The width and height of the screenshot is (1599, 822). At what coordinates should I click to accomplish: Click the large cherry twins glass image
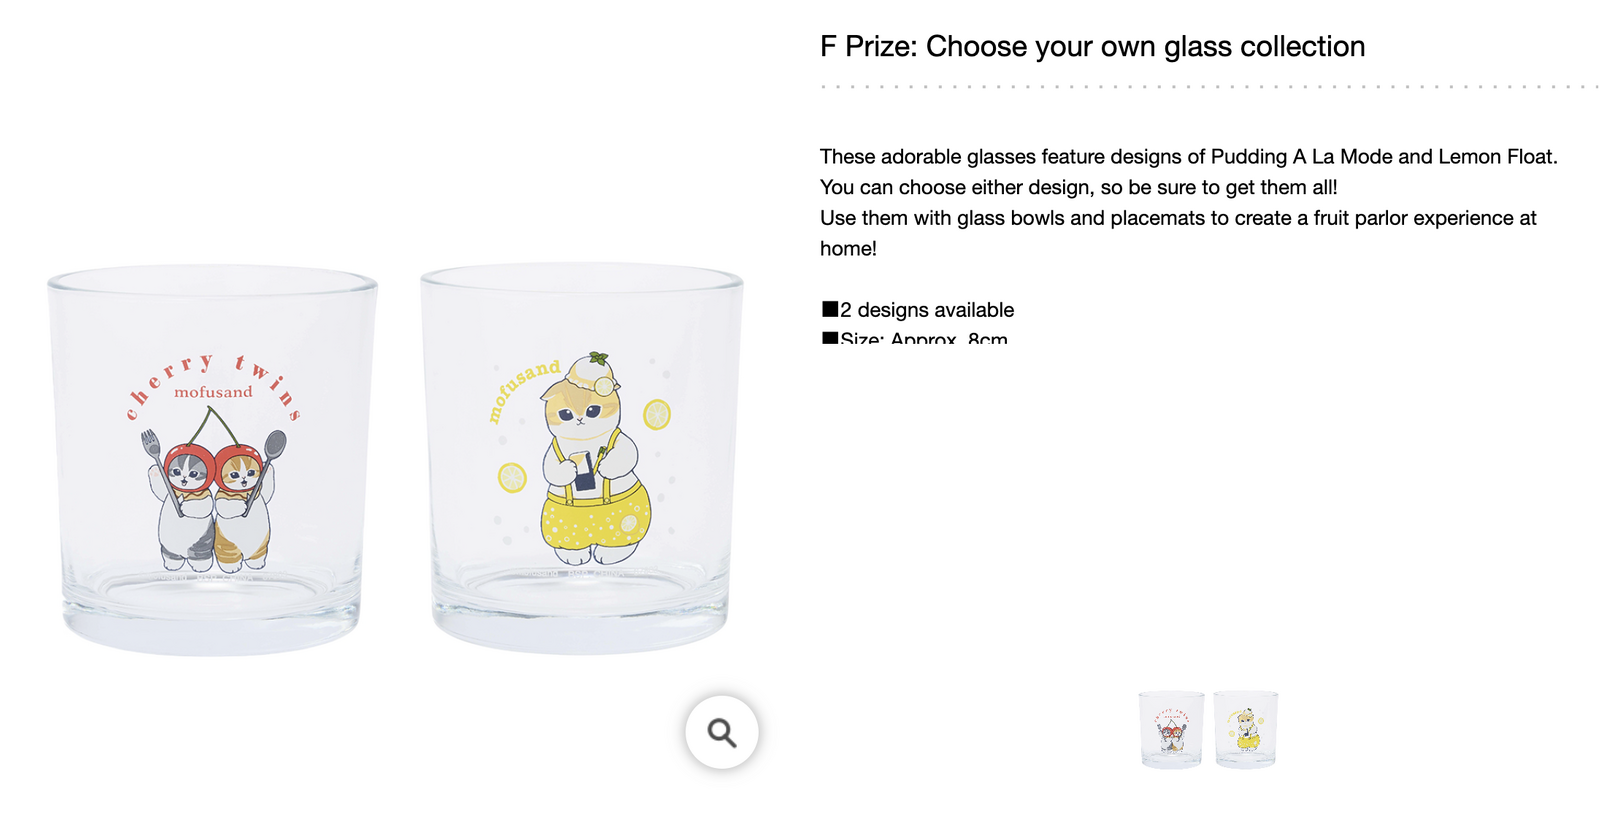[x=212, y=460]
